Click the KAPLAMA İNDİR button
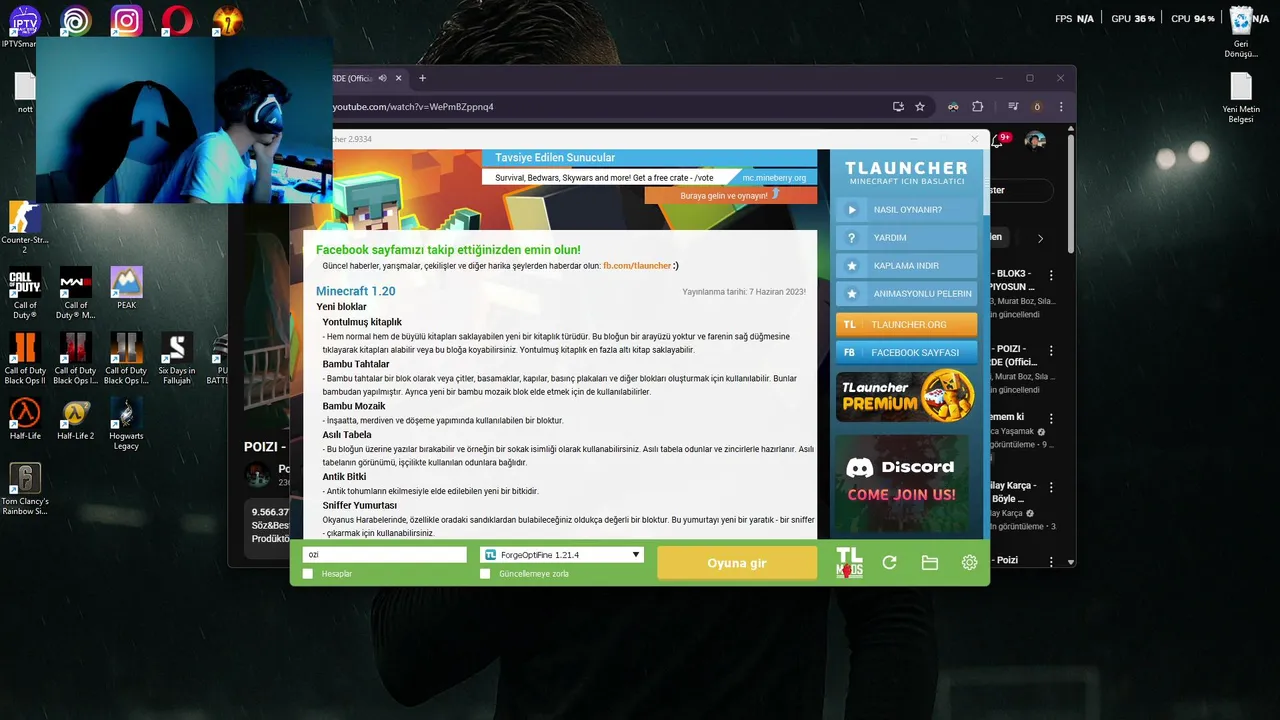This screenshot has height=720, width=1280. click(906, 266)
